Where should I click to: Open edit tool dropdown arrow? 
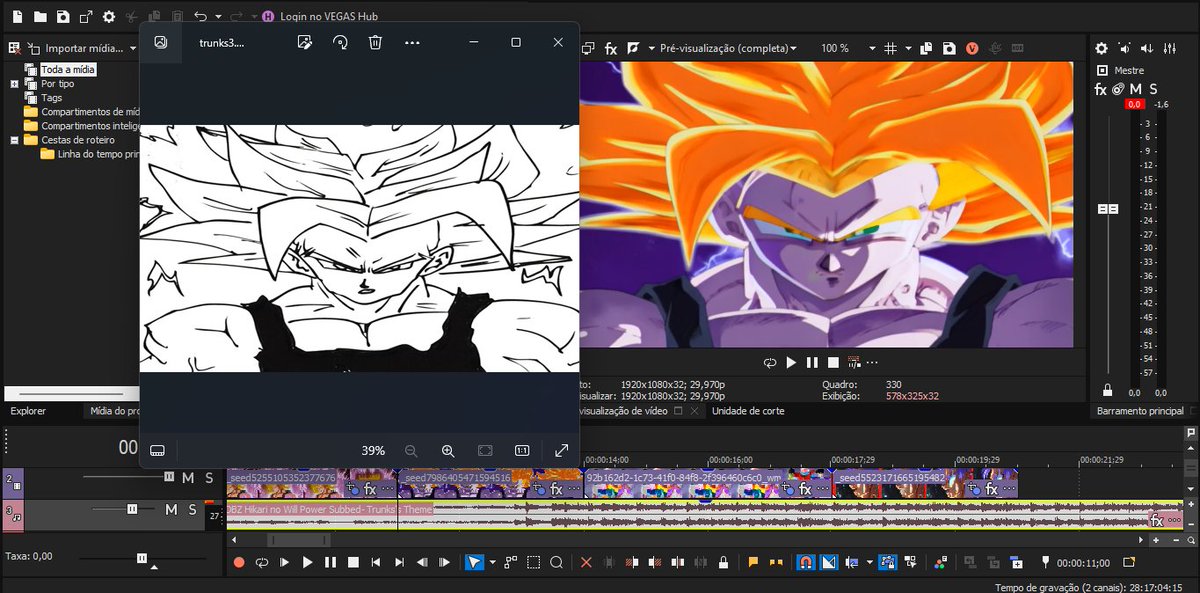pyautogui.click(x=491, y=564)
